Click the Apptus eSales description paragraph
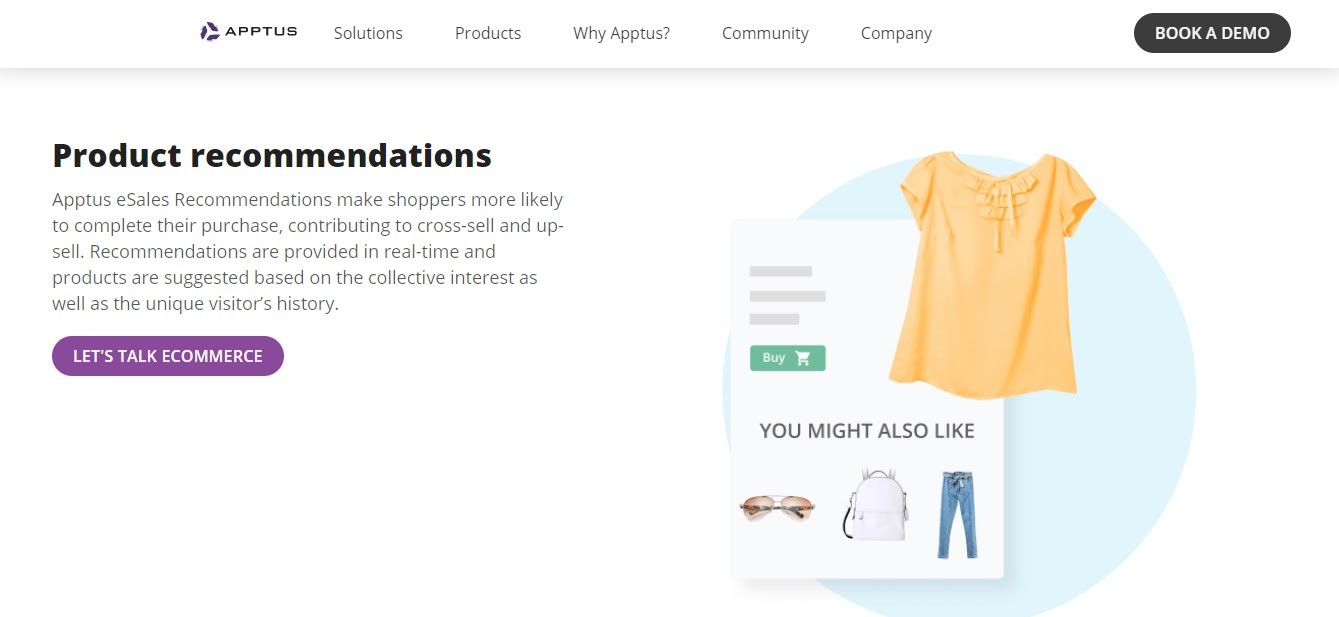The height and width of the screenshot is (617, 1339). pos(308,252)
